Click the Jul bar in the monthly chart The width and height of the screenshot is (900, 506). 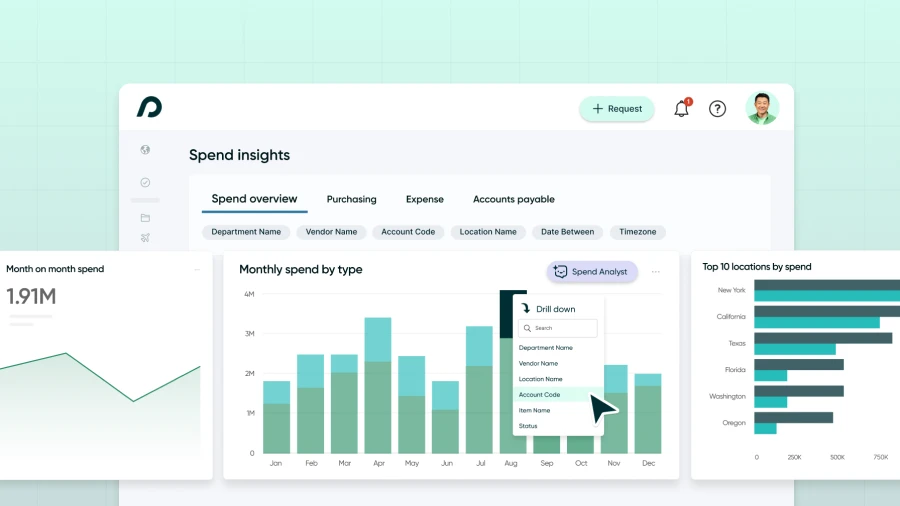coord(479,390)
